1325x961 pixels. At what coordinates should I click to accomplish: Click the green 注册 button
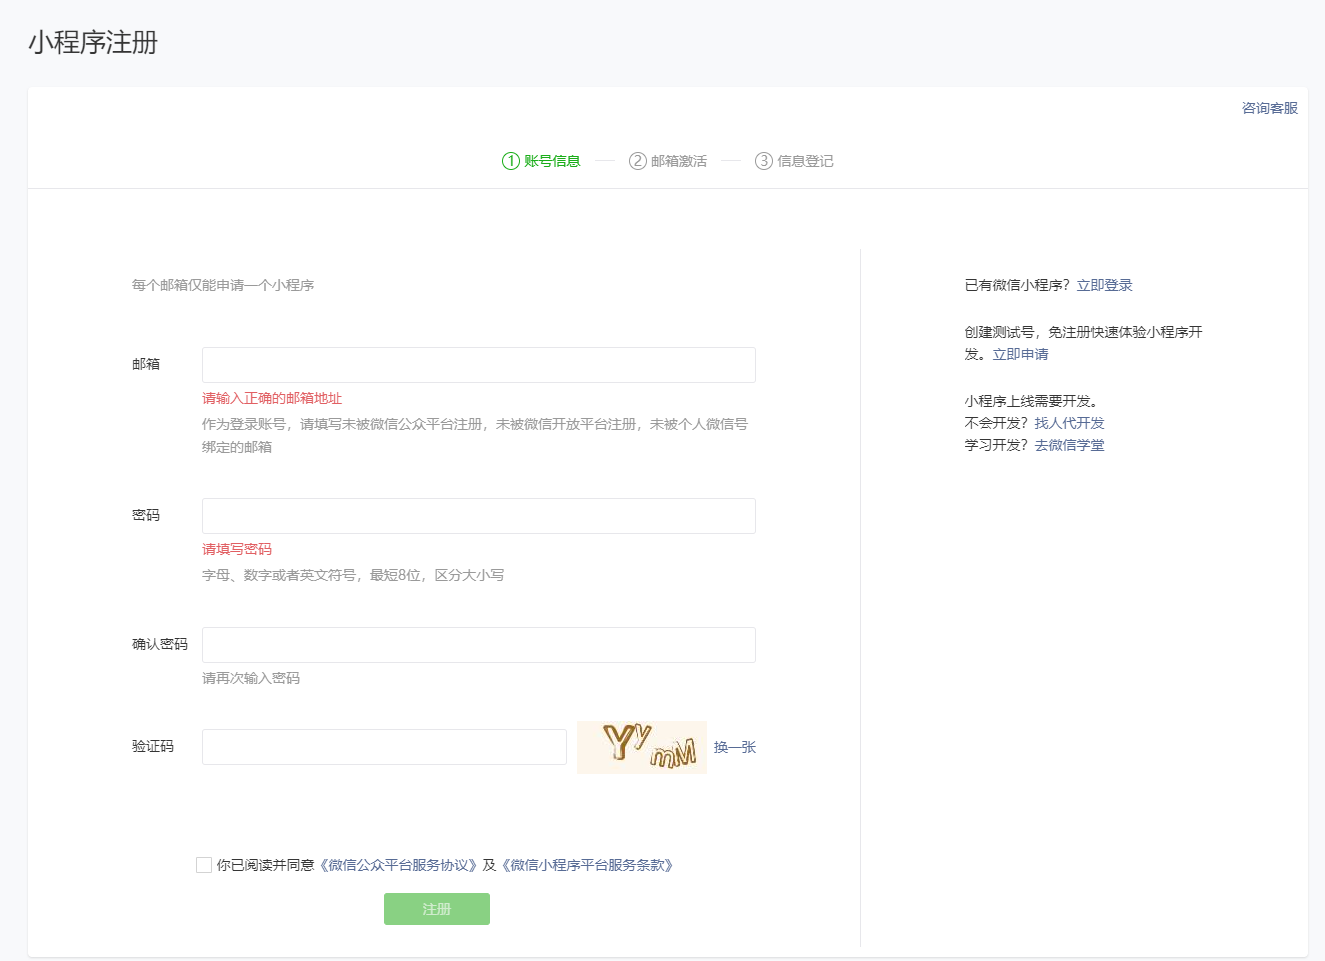(437, 909)
